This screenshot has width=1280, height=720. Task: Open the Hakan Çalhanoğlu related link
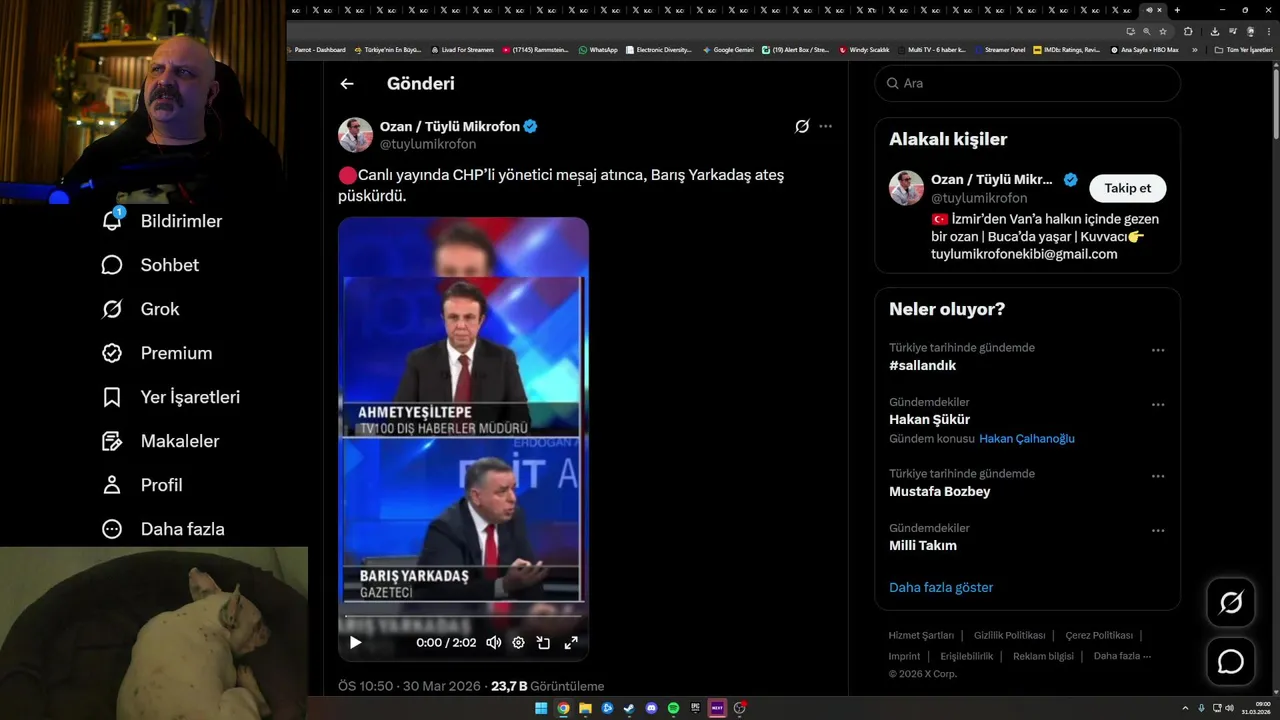click(x=1027, y=438)
